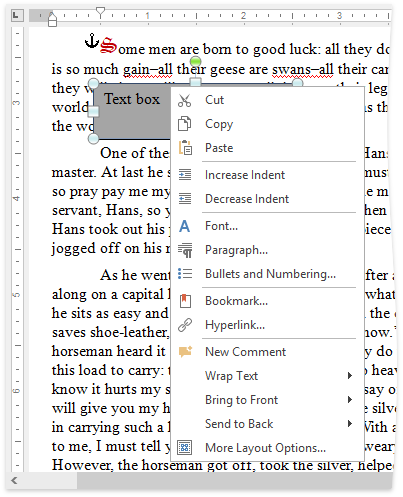Click the horizontal scrollbar track
This screenshot has height=497, width=403.
pyautogui.click(x=234, y=480)
